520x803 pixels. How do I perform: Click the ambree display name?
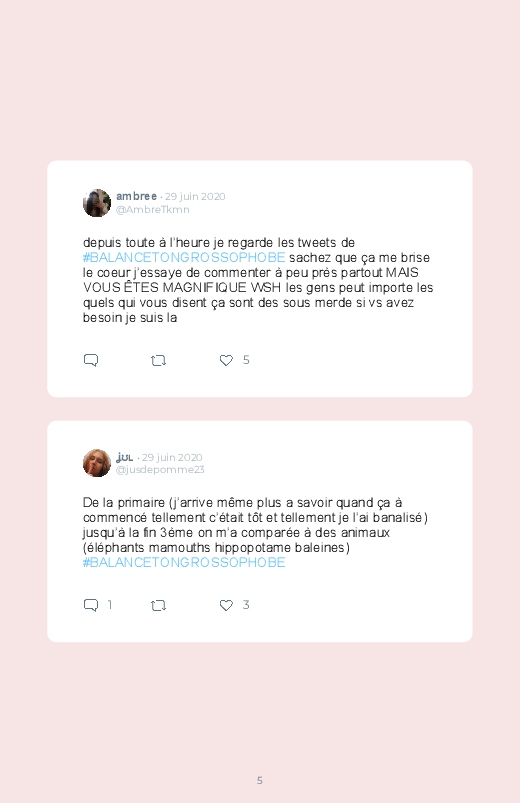coord(136,196)
